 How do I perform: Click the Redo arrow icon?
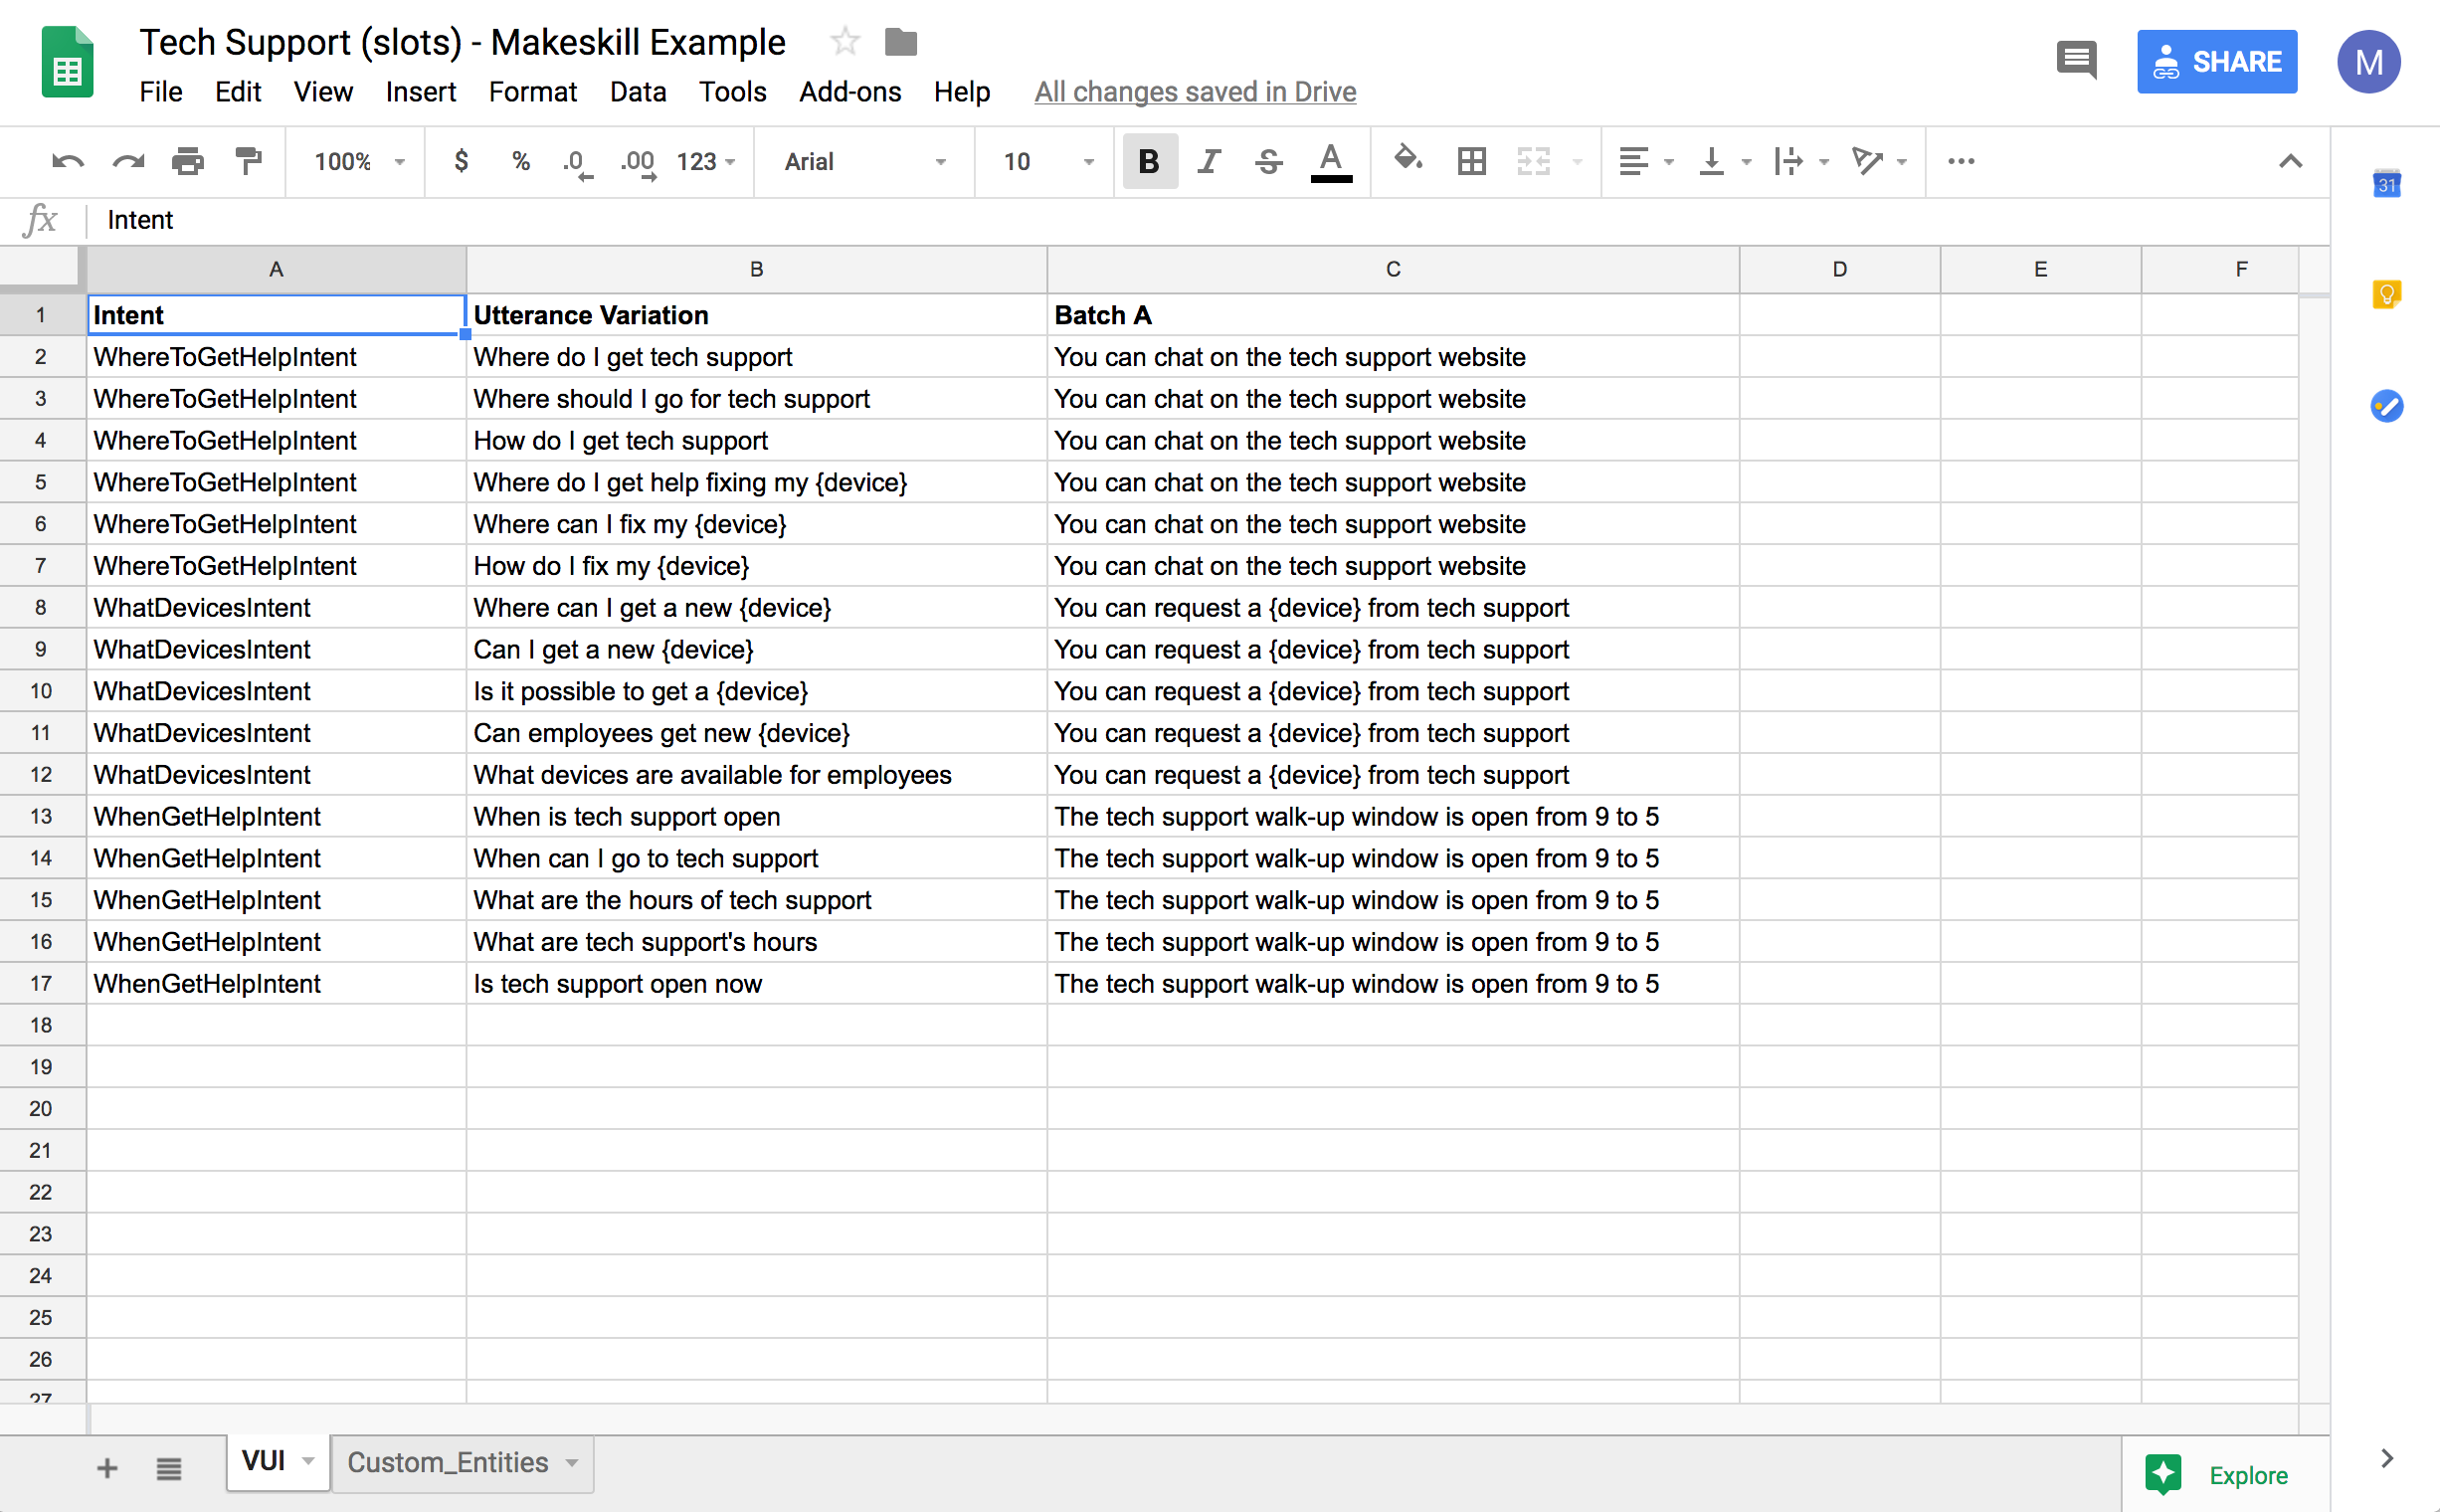(x=128, y=161)
